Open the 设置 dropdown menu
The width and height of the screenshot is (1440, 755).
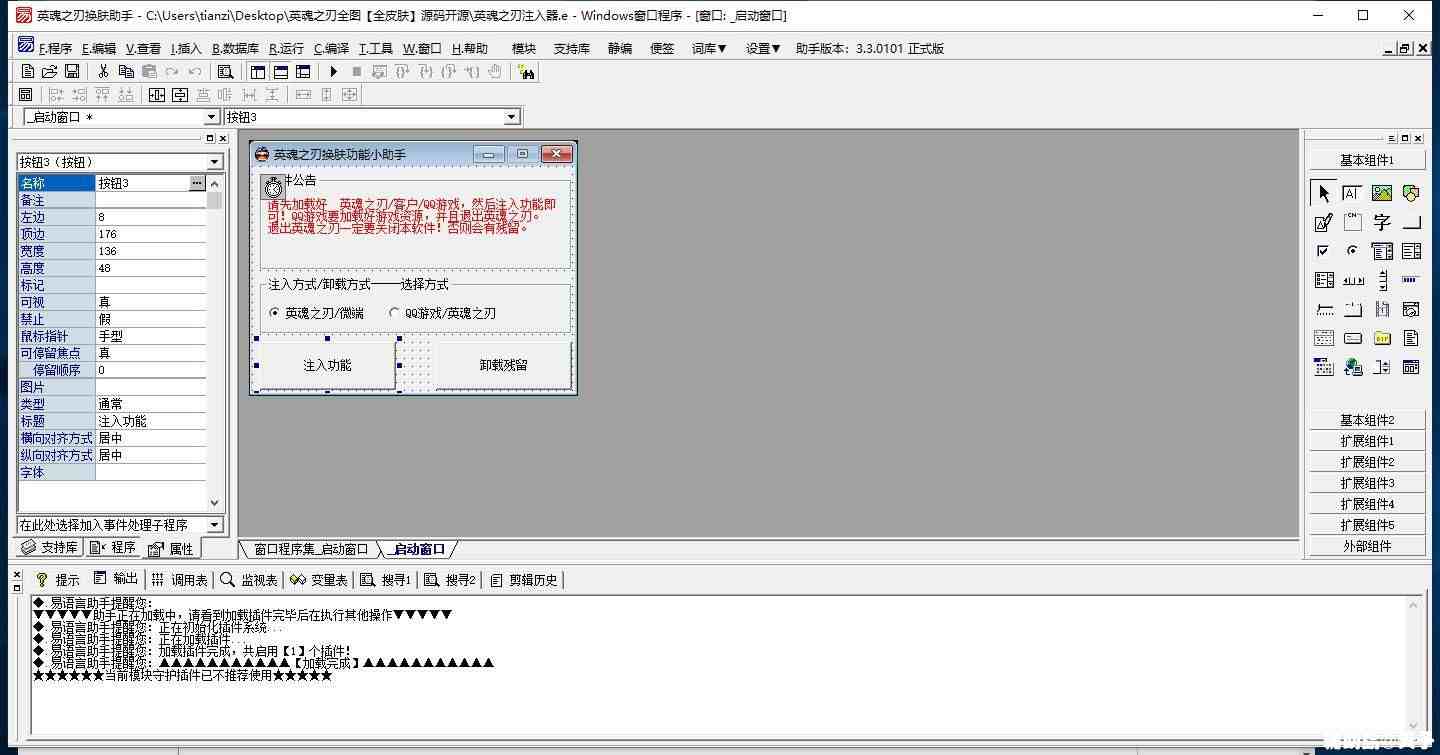[763, 48]
